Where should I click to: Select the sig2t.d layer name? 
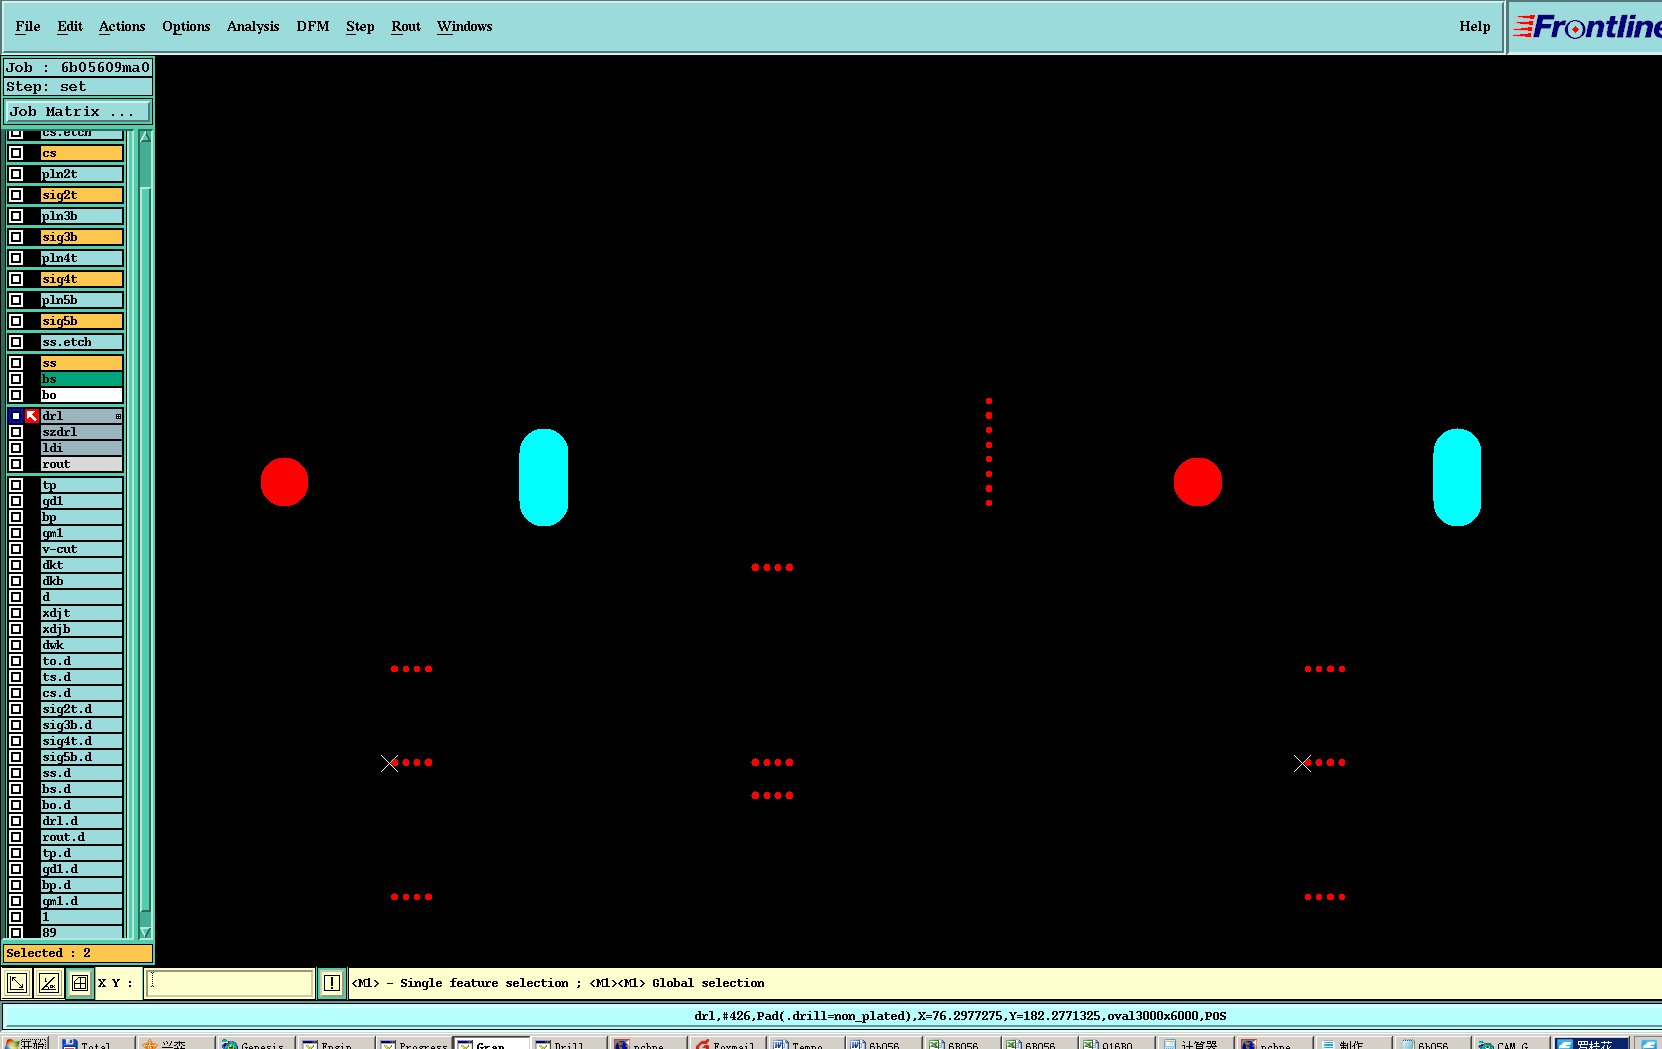coord(82,709)
